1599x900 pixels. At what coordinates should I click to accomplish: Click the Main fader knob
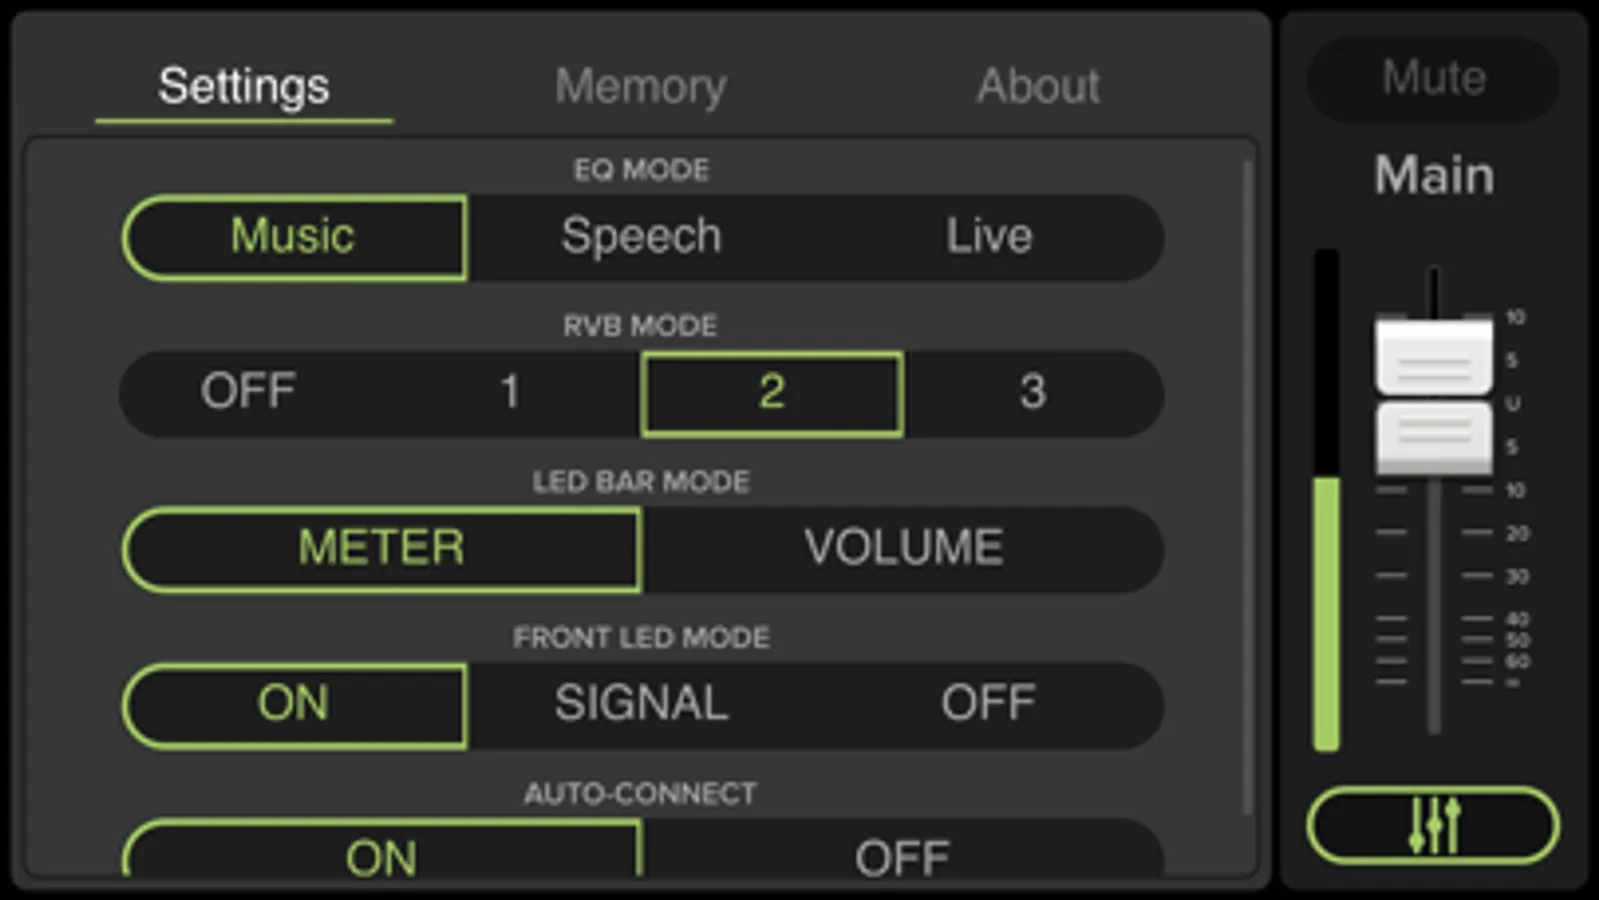coord(1433,396)
